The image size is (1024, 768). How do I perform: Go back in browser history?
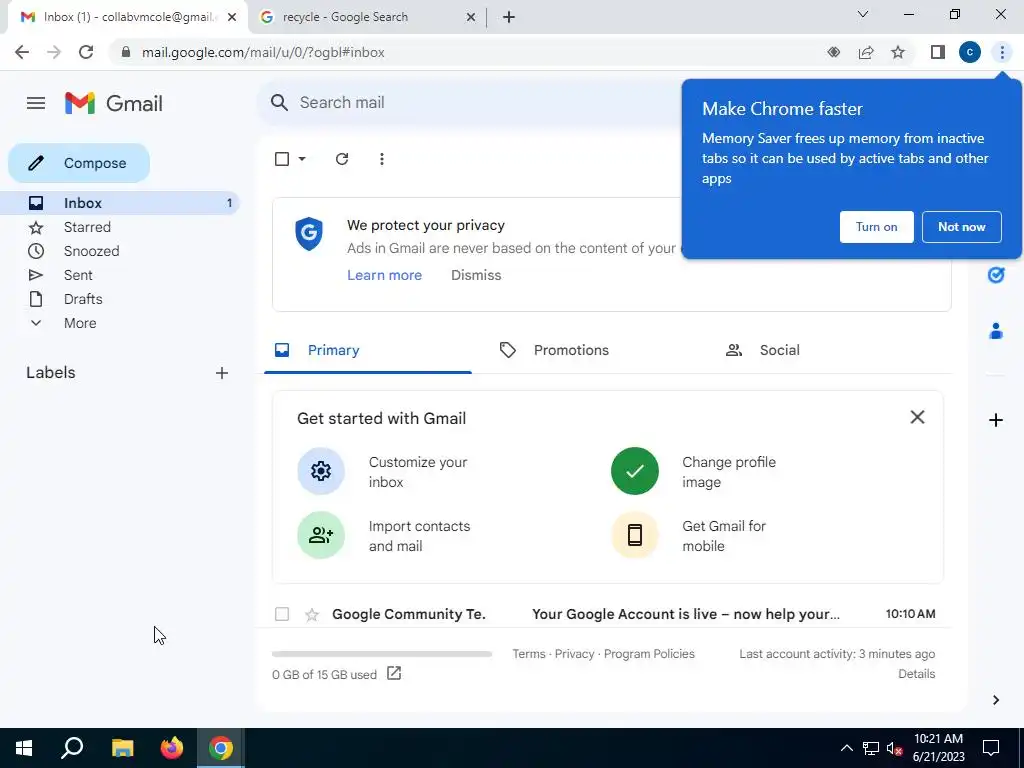click(22, 52)
